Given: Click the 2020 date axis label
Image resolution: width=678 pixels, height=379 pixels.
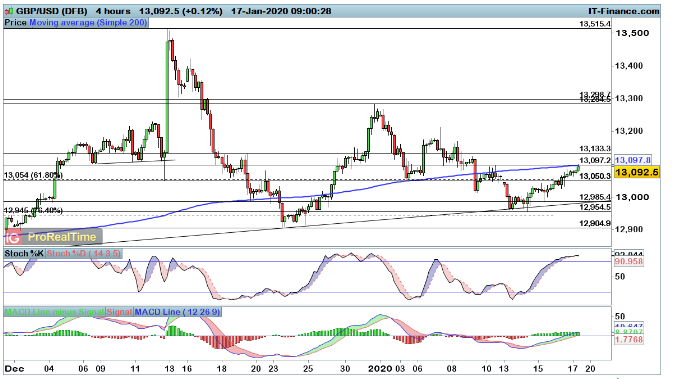Looking at the screenshot, I should point(380,369).
